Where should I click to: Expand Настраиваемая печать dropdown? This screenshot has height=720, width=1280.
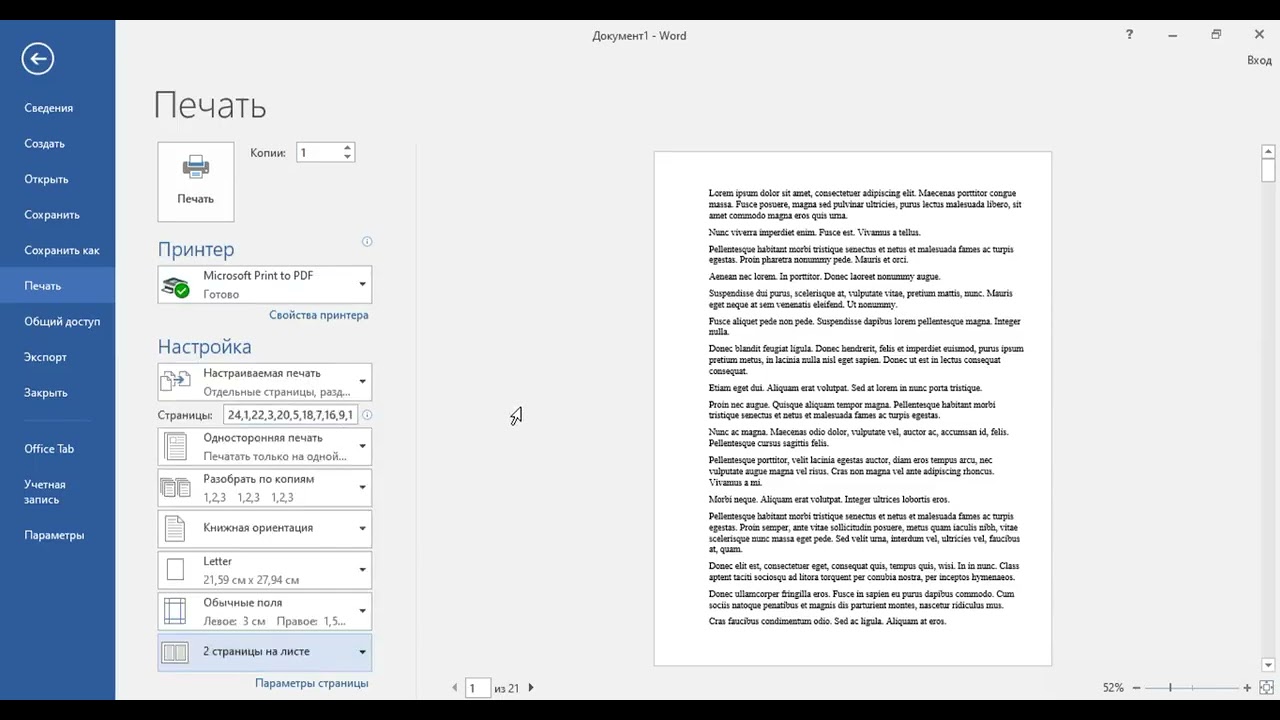pos(265,382)
